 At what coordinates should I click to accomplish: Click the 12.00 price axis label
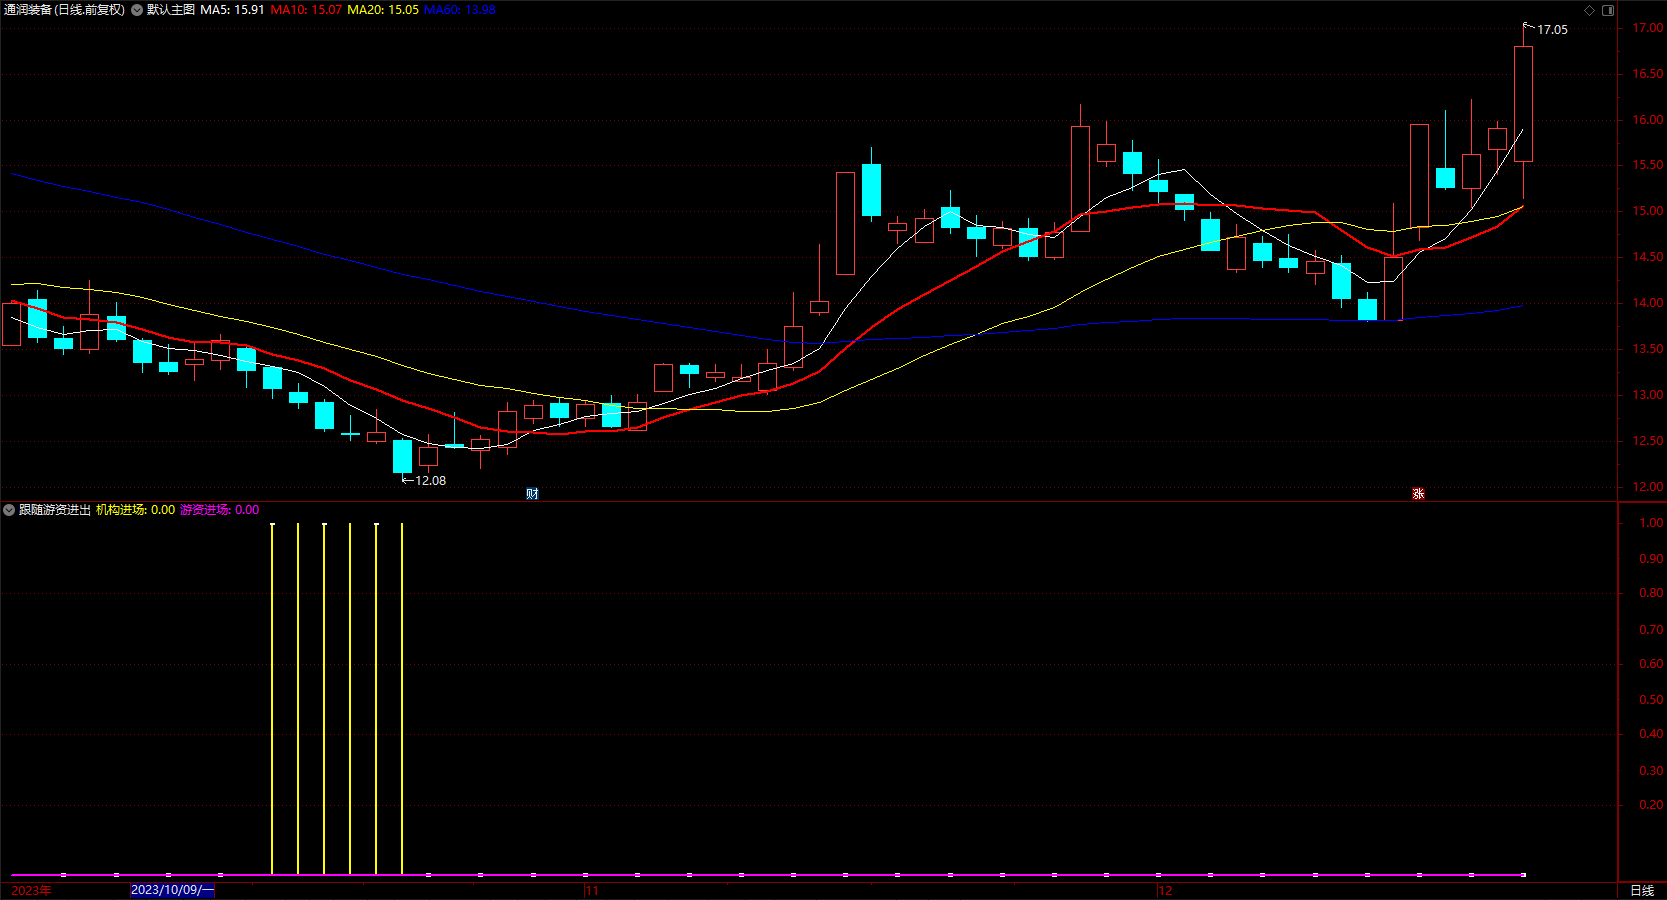point(1648,487)
